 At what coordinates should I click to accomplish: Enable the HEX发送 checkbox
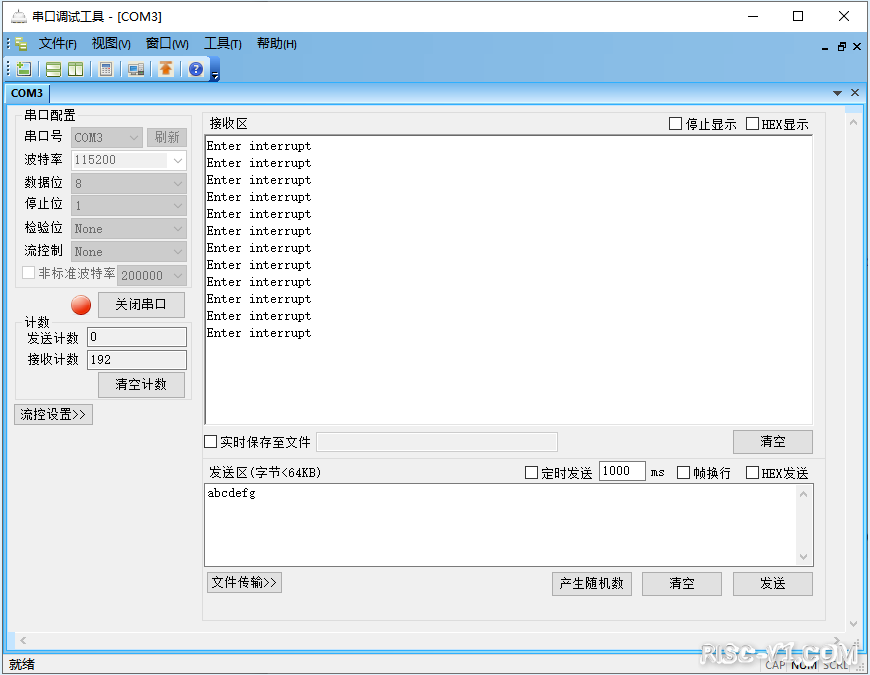point(752,473)
